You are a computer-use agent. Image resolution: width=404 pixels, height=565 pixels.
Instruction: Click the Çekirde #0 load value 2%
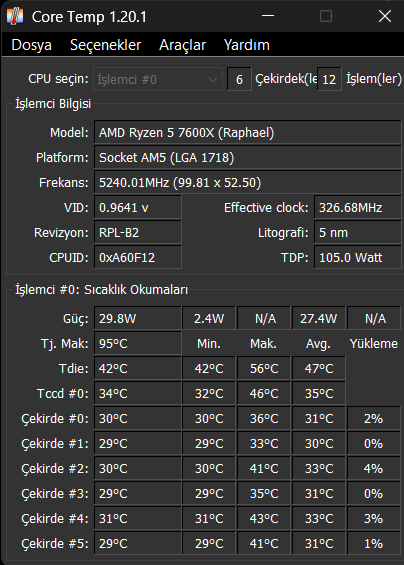tap(374, 418)
